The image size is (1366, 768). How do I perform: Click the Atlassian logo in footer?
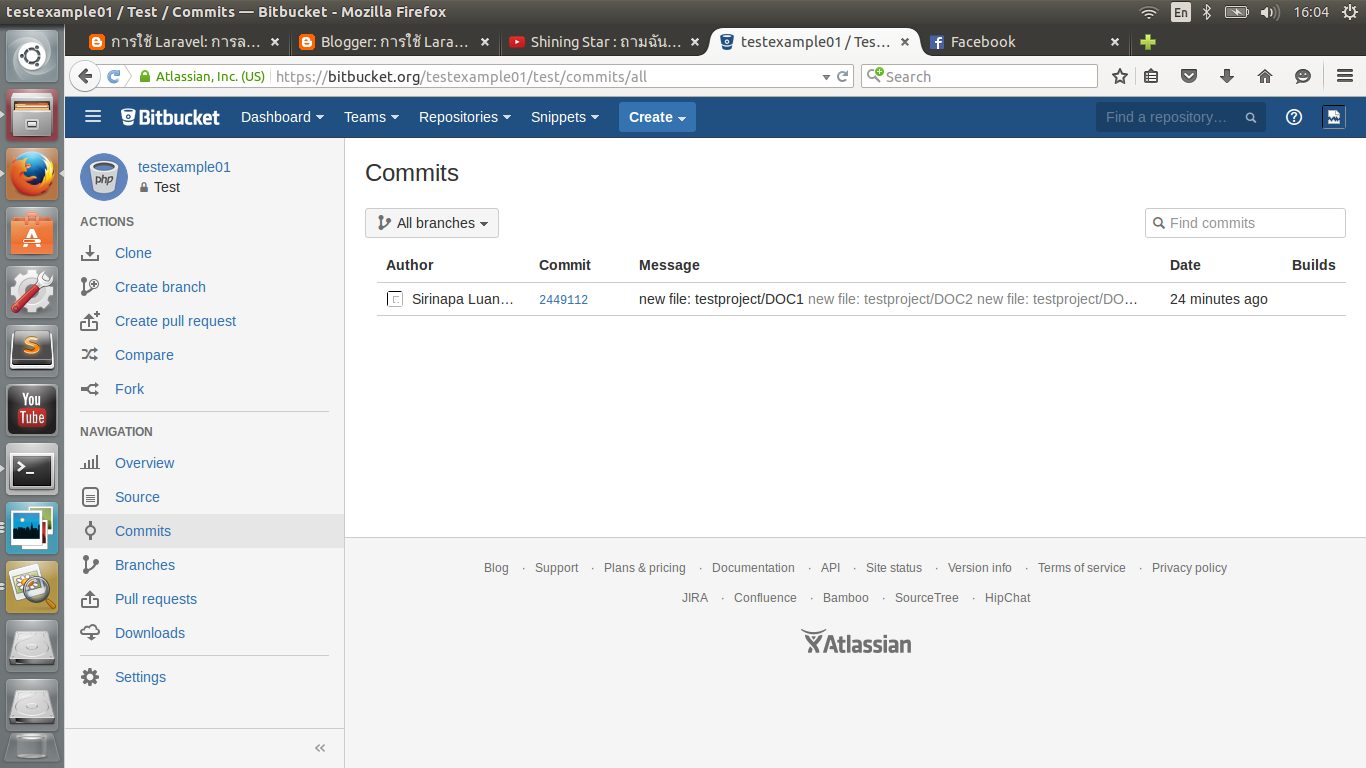(856, 642)
